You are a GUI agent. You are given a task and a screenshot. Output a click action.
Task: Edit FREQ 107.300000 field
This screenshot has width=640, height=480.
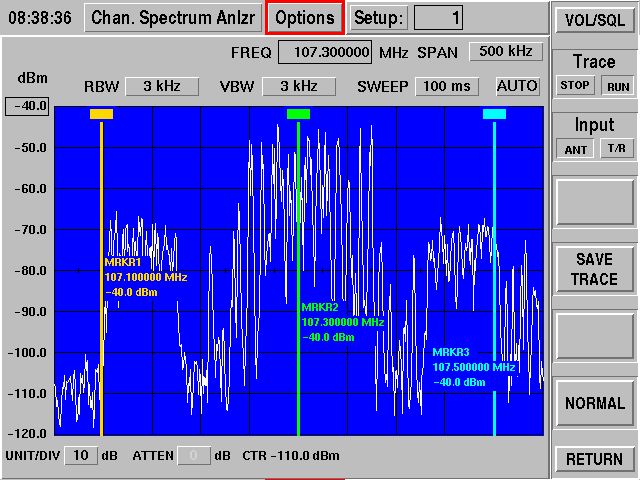click(x=325, y=52)
